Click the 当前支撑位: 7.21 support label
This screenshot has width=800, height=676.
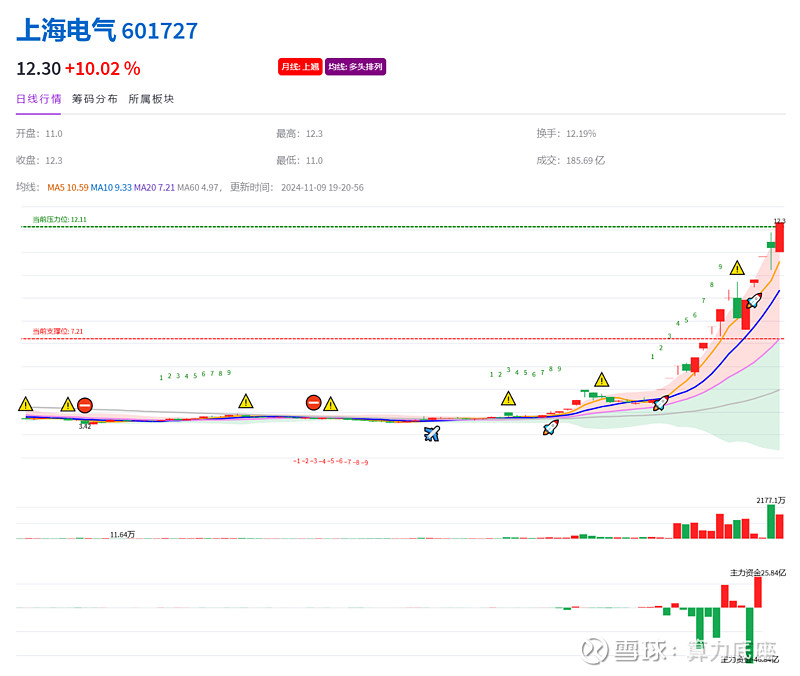coord(58,331)
